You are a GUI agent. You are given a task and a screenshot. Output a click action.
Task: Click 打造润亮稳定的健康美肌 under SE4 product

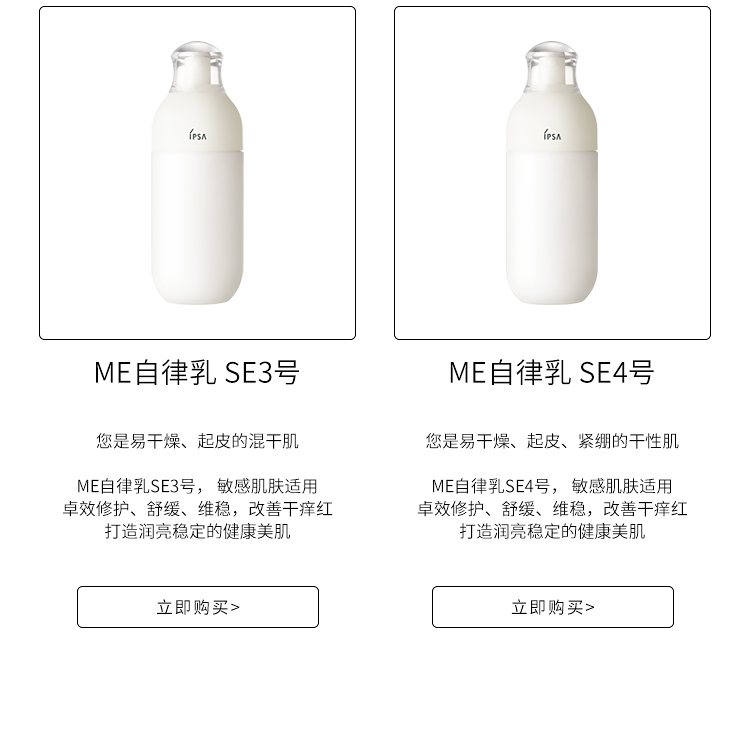pyautogui.click(x=552, y=531)
